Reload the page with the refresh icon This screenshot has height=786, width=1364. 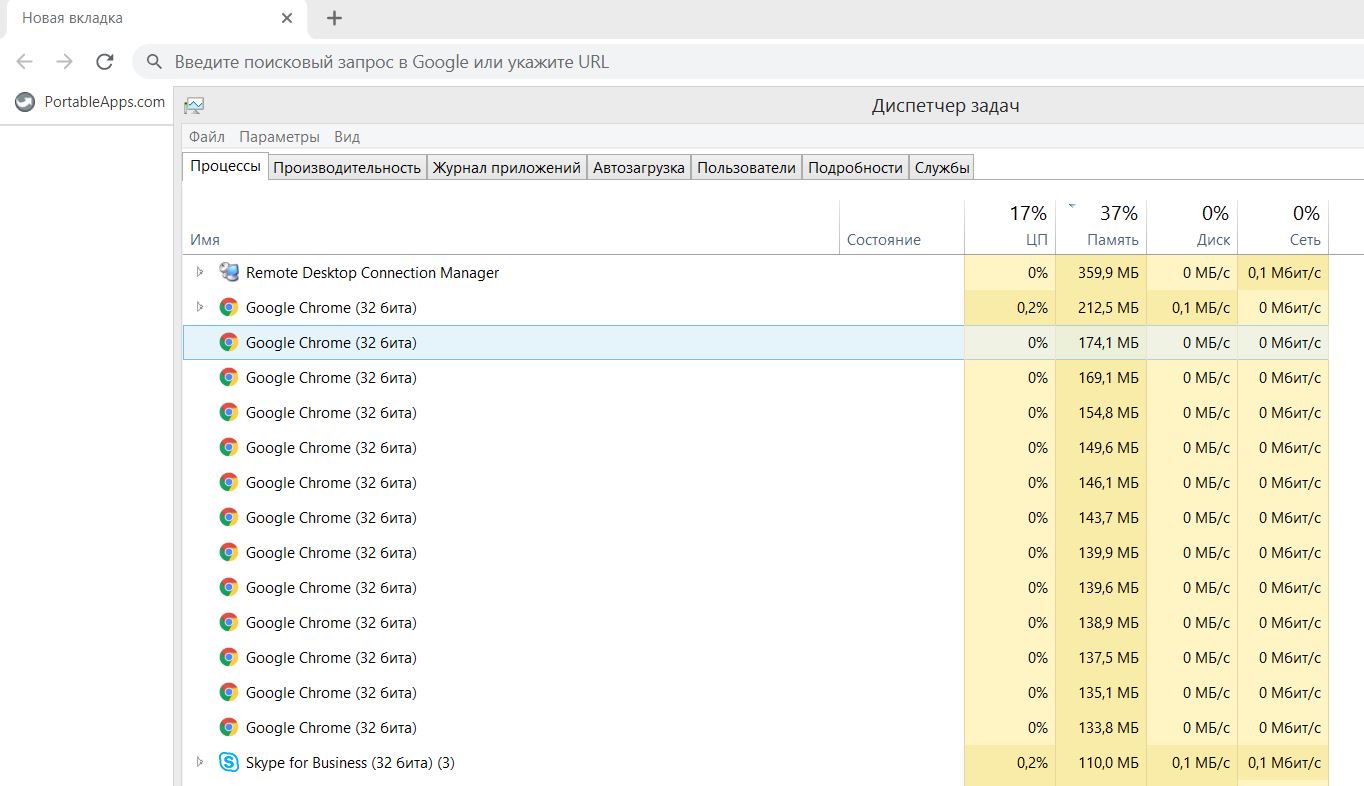105,62
